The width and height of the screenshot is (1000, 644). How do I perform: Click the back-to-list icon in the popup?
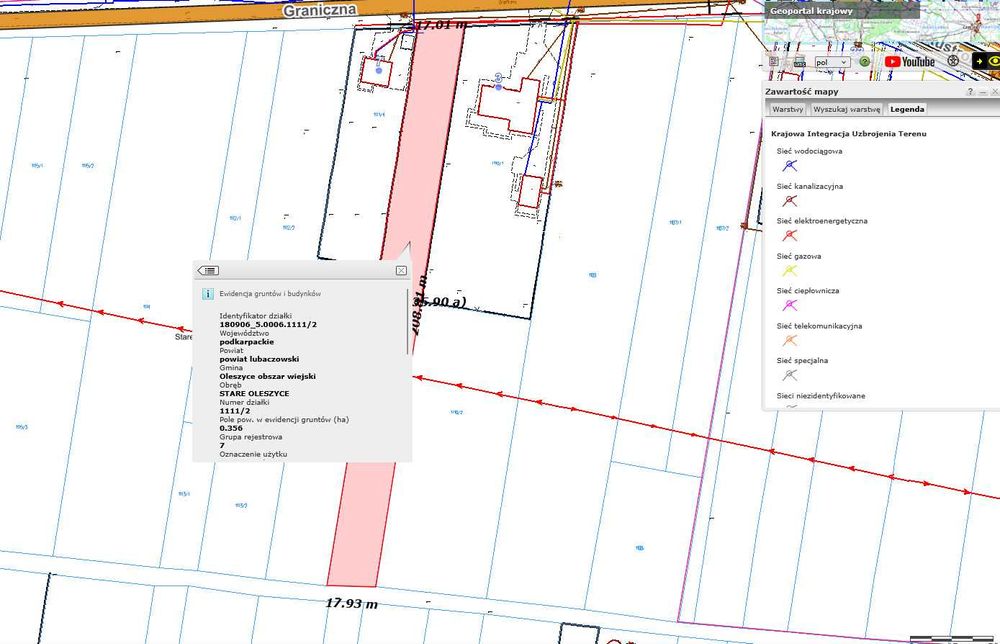208,270
